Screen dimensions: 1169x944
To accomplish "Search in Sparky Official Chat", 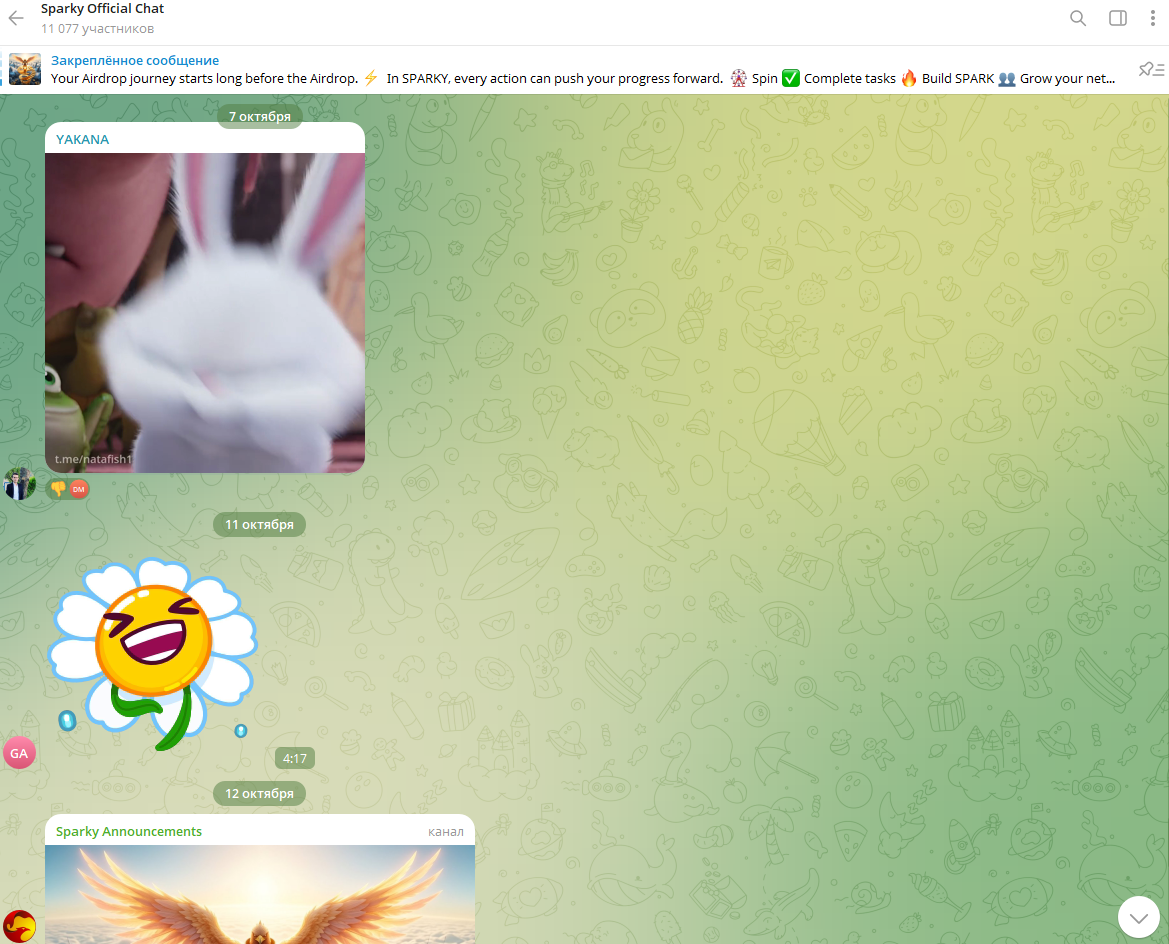I will click(x=1078, y=18).
